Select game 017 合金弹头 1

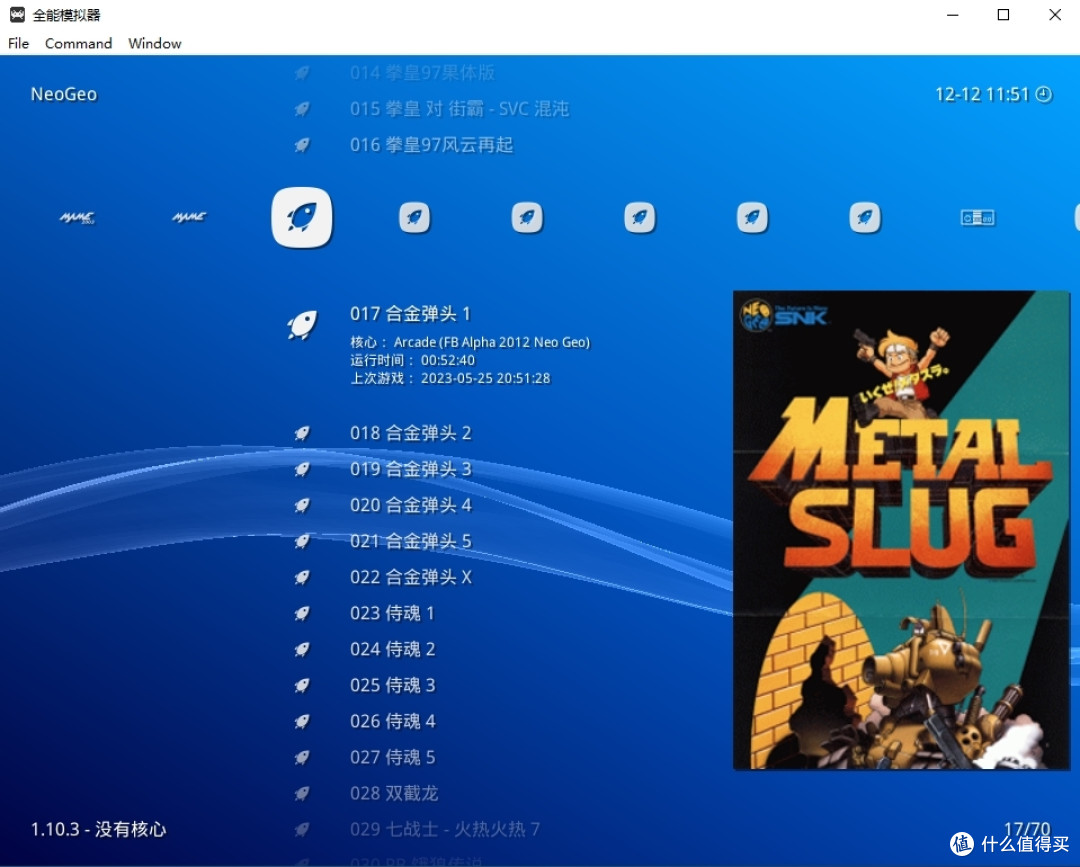point(411,314)
